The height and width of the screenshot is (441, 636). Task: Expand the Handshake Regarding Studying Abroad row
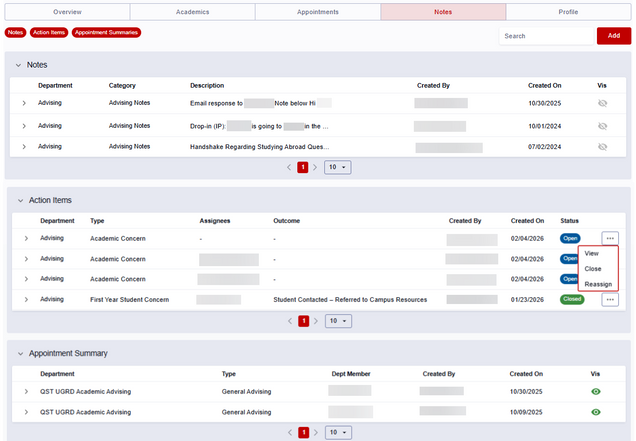point(24,146)
